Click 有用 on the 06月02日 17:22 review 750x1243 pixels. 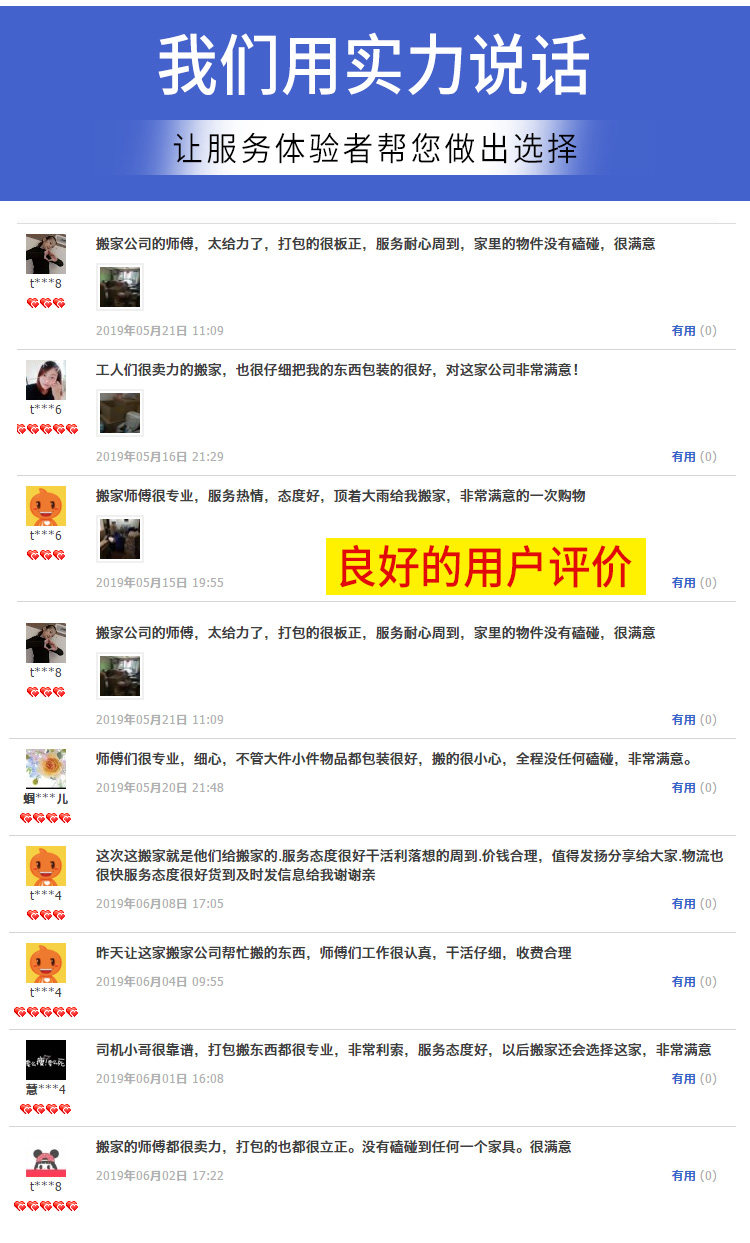pos(683,1176)
